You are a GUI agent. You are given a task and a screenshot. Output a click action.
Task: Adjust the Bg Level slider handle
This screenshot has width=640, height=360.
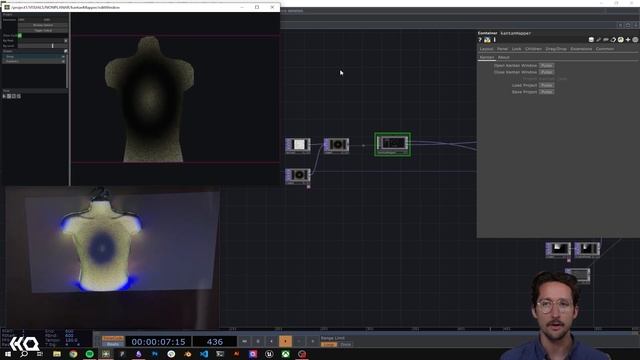coord(53,46)
